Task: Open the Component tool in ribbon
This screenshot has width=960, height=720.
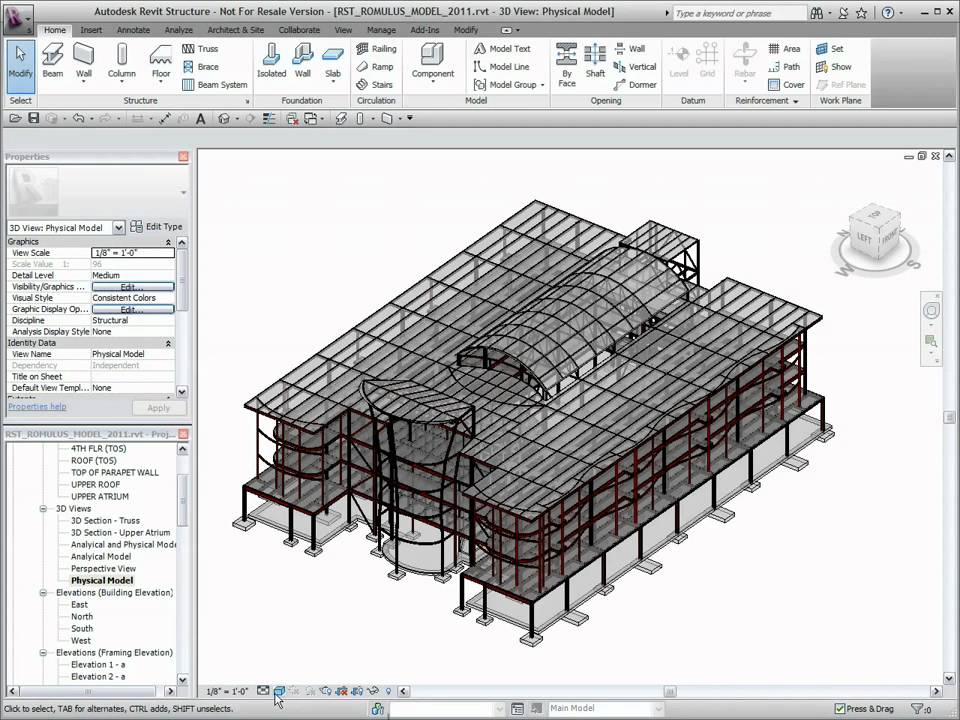Action: click(433, 61)
